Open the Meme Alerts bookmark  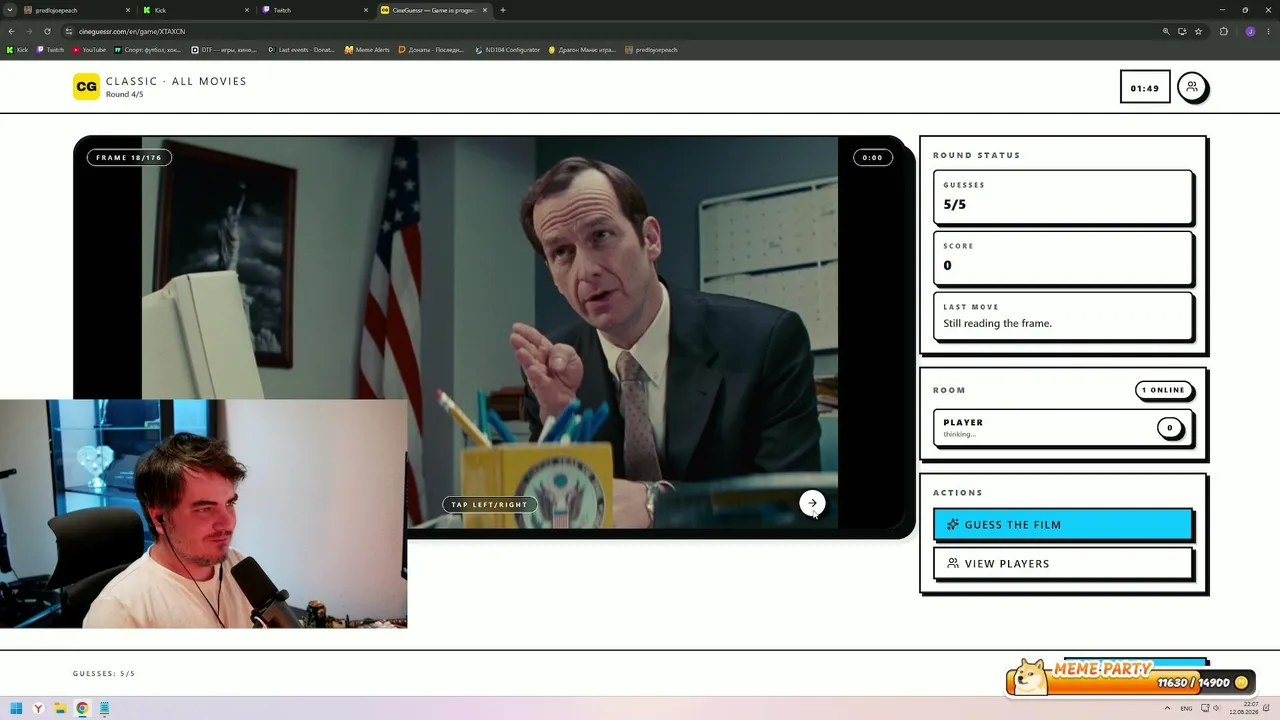tap(367, 50)
